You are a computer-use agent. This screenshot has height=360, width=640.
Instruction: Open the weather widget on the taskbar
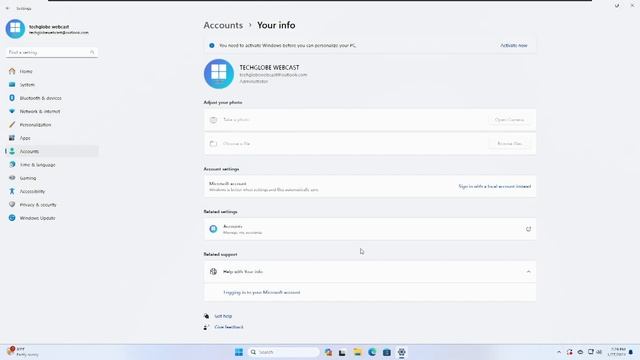point(22,351)
